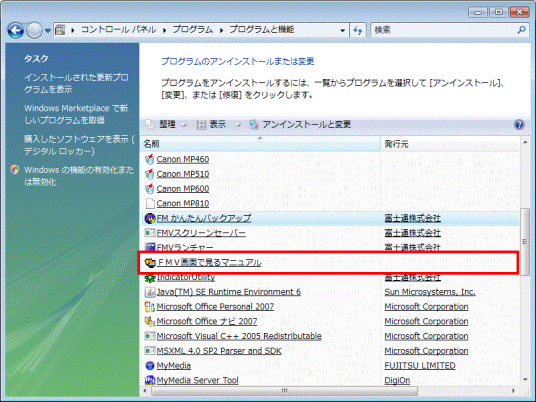Click アンインストールと変更 toolbar button

tap(300, 124)
